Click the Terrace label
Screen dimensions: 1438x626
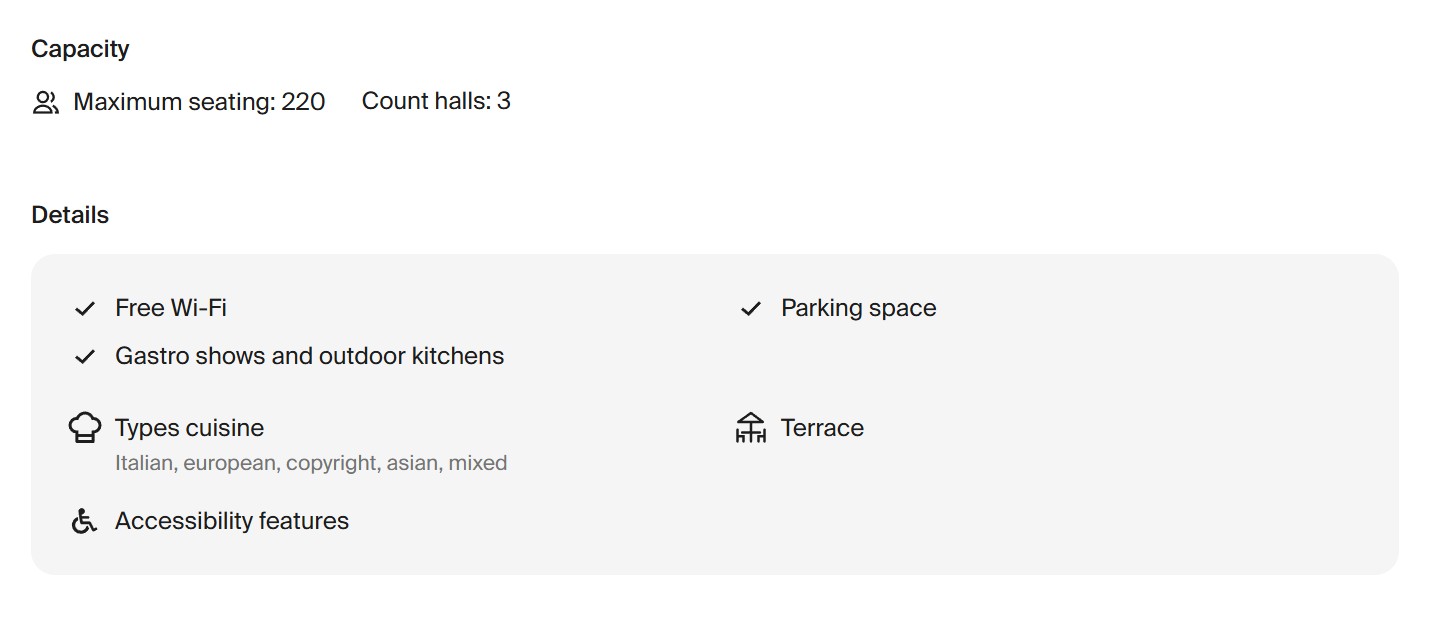(822, 428)
